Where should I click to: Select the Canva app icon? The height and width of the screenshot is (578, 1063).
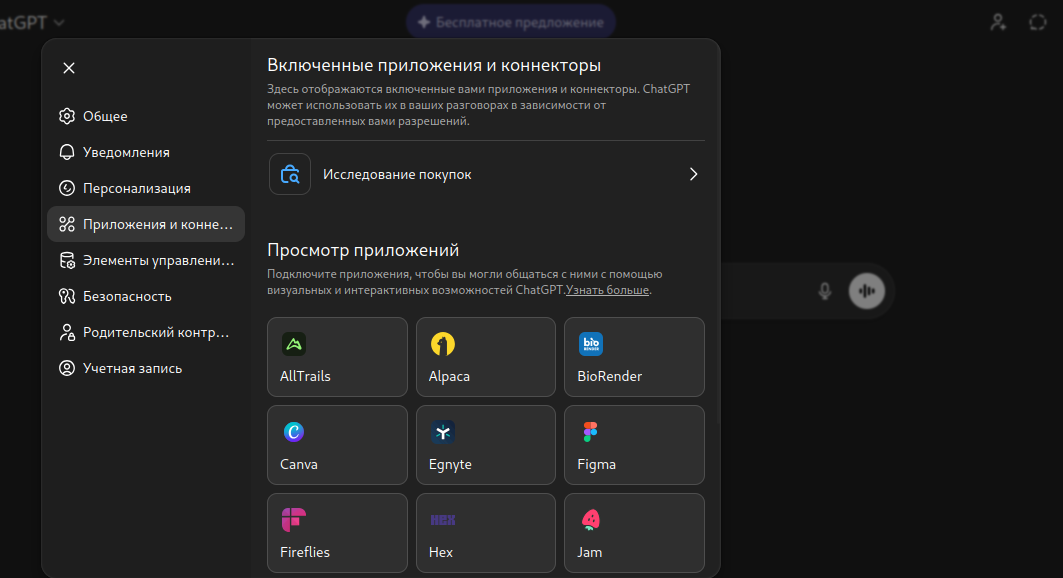[294, 432]
